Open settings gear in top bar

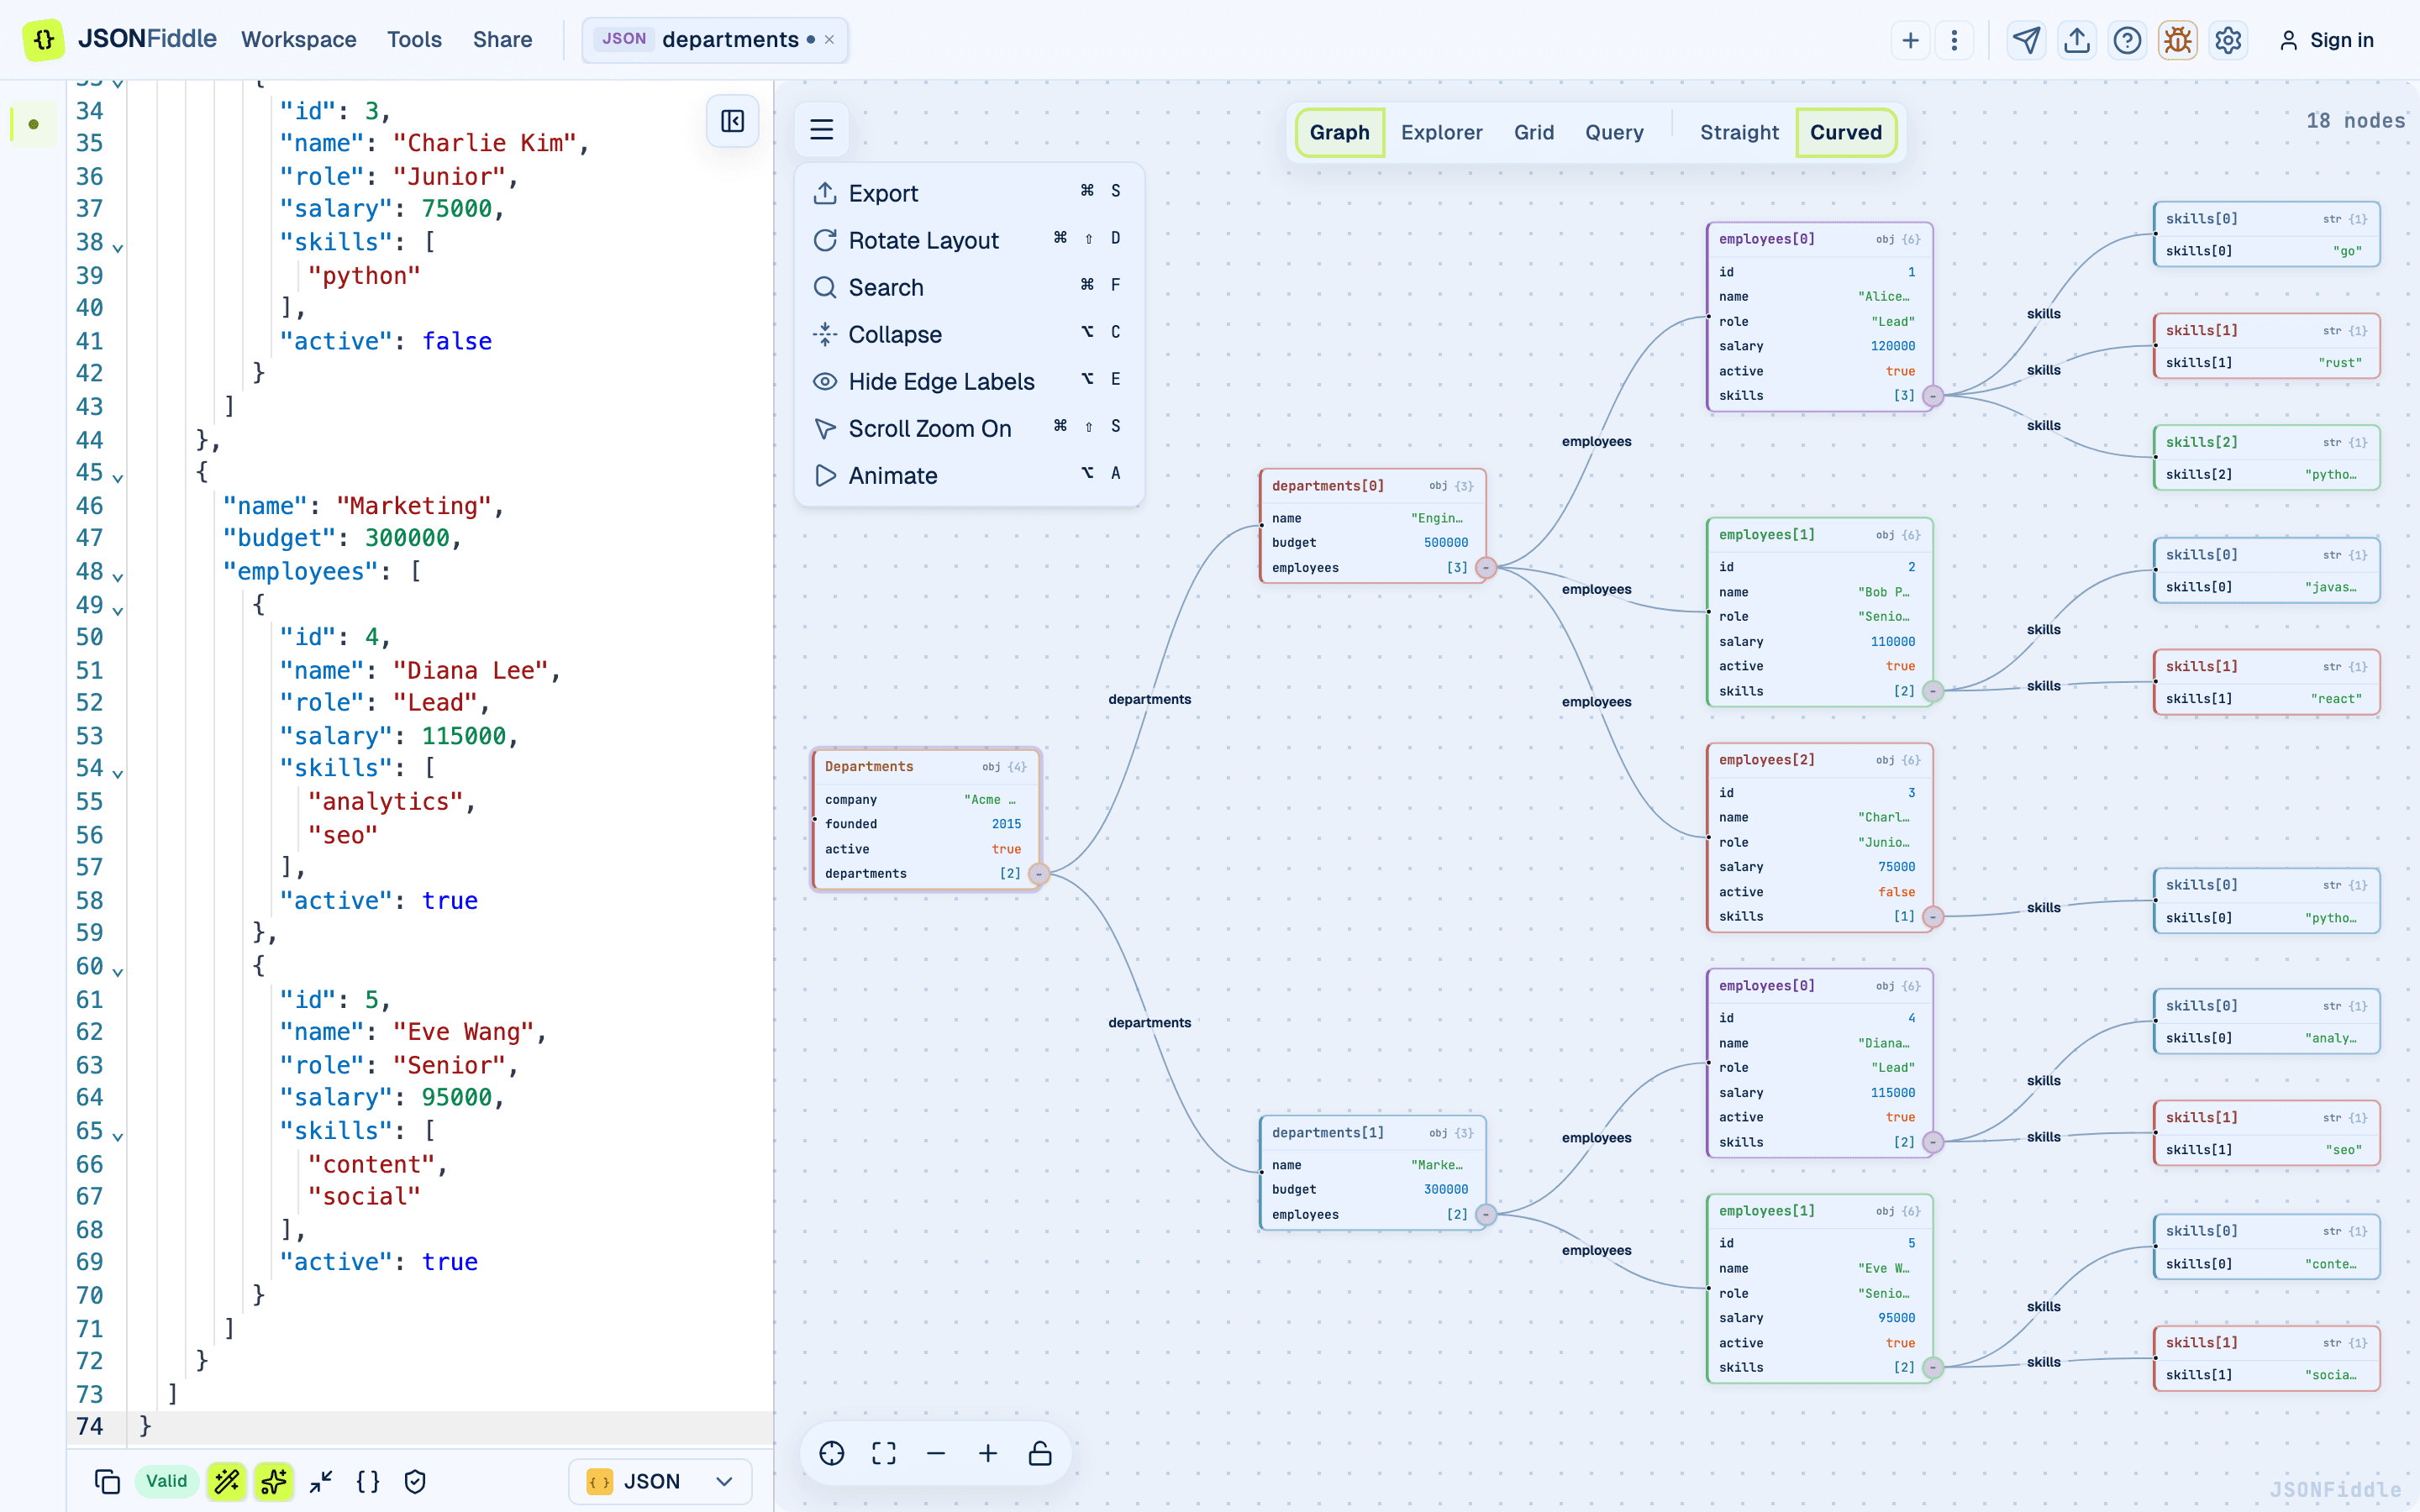tap(2228, 40)
